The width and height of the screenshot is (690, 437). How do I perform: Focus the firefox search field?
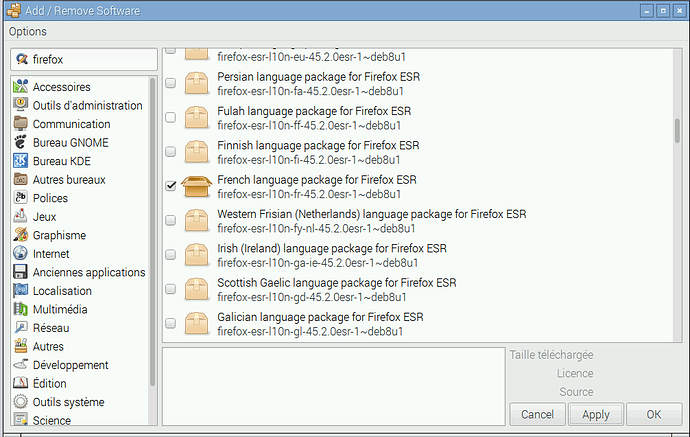(x=84, y=59)
